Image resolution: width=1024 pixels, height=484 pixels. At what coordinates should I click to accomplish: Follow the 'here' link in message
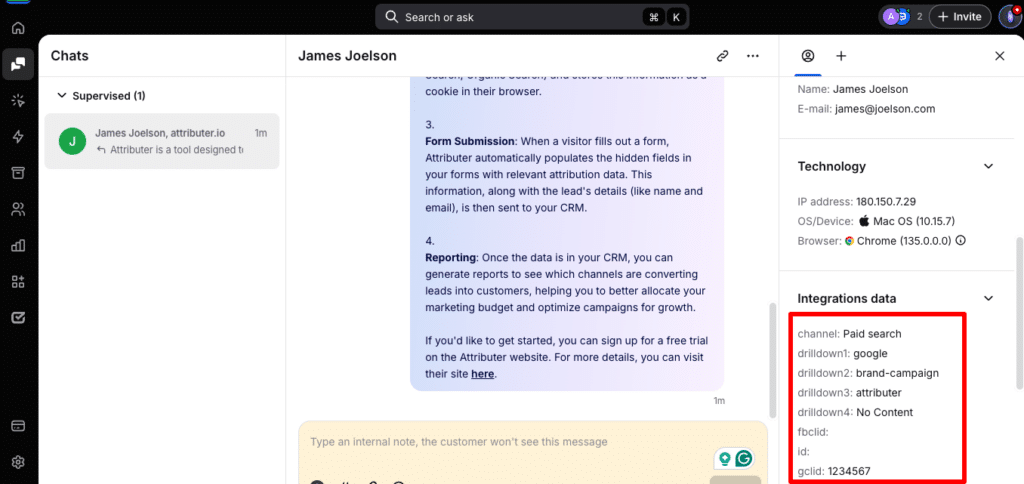pyautogui.click(x=482, y=374)
